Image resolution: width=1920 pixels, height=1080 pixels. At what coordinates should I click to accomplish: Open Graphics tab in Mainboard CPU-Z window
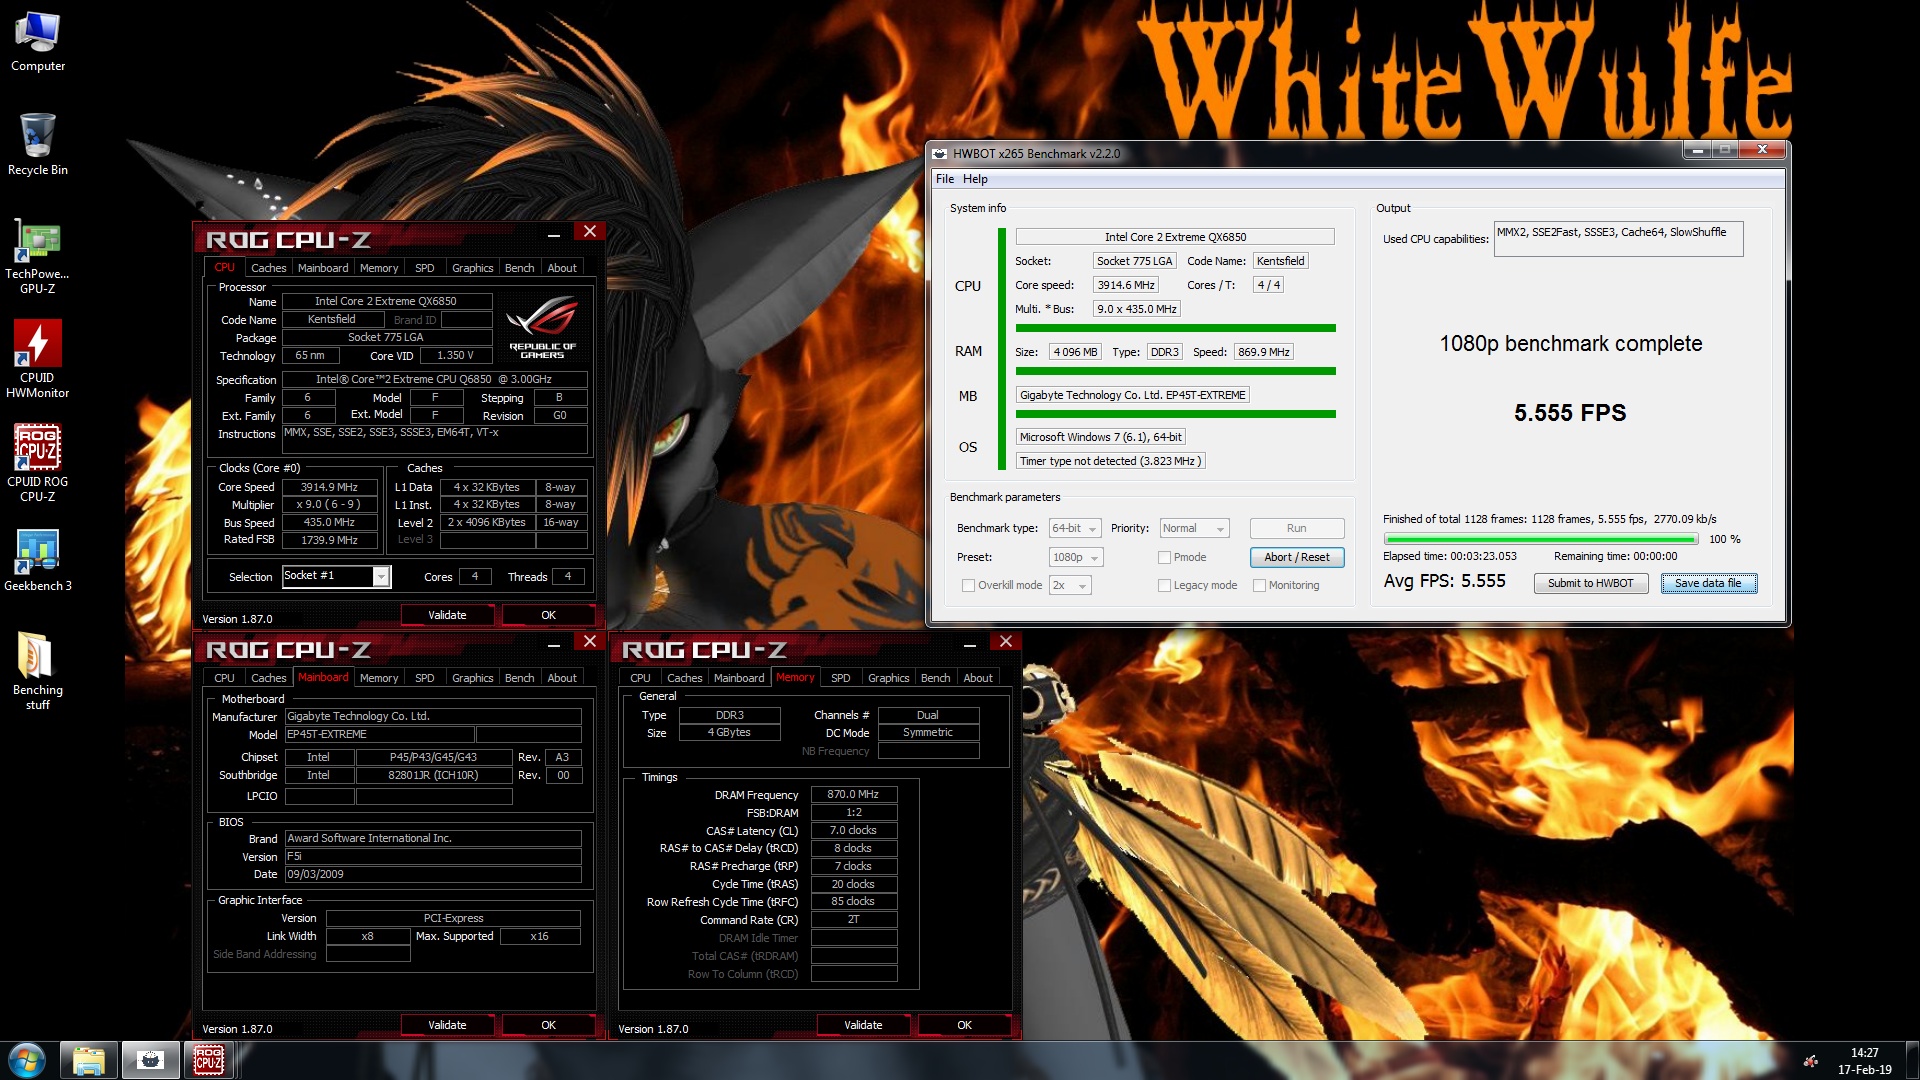[x=472, y=678]
